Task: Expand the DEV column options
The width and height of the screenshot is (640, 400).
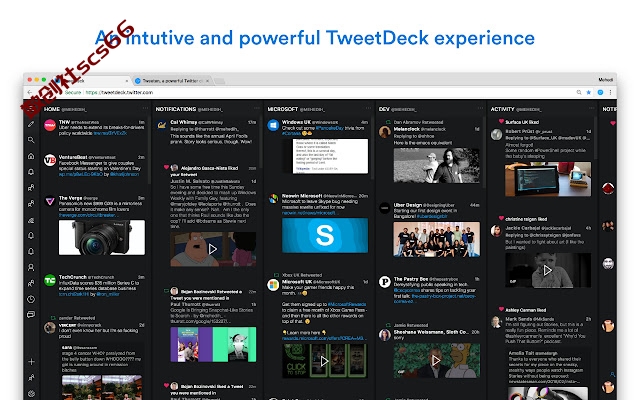Action: 480,109
